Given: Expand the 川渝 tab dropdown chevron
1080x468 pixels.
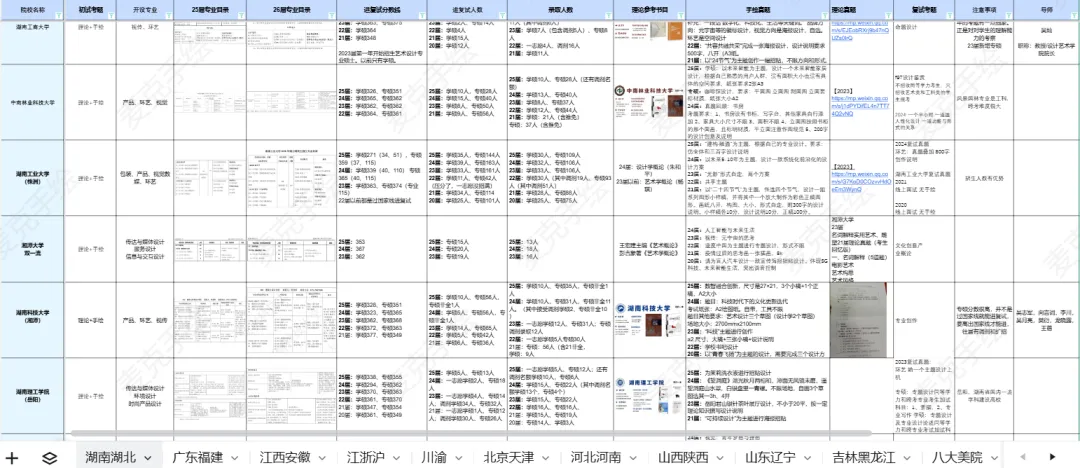Looking at the screenshot, I should [460, 458].
